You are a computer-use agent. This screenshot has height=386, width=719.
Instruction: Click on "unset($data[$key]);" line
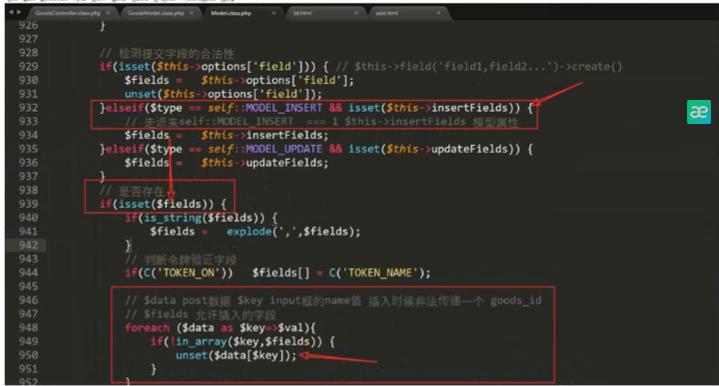tap(236, 355)
